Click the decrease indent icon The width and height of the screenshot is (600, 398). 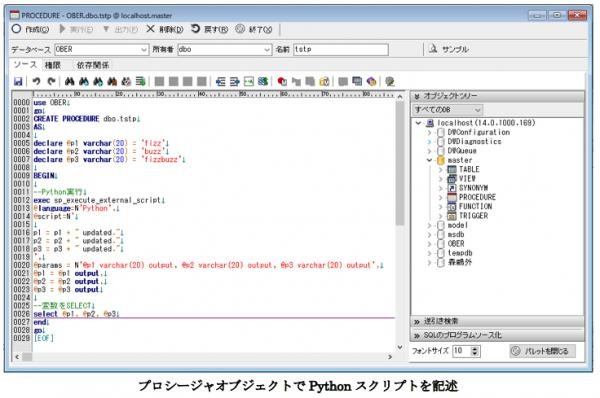[220, 81]
